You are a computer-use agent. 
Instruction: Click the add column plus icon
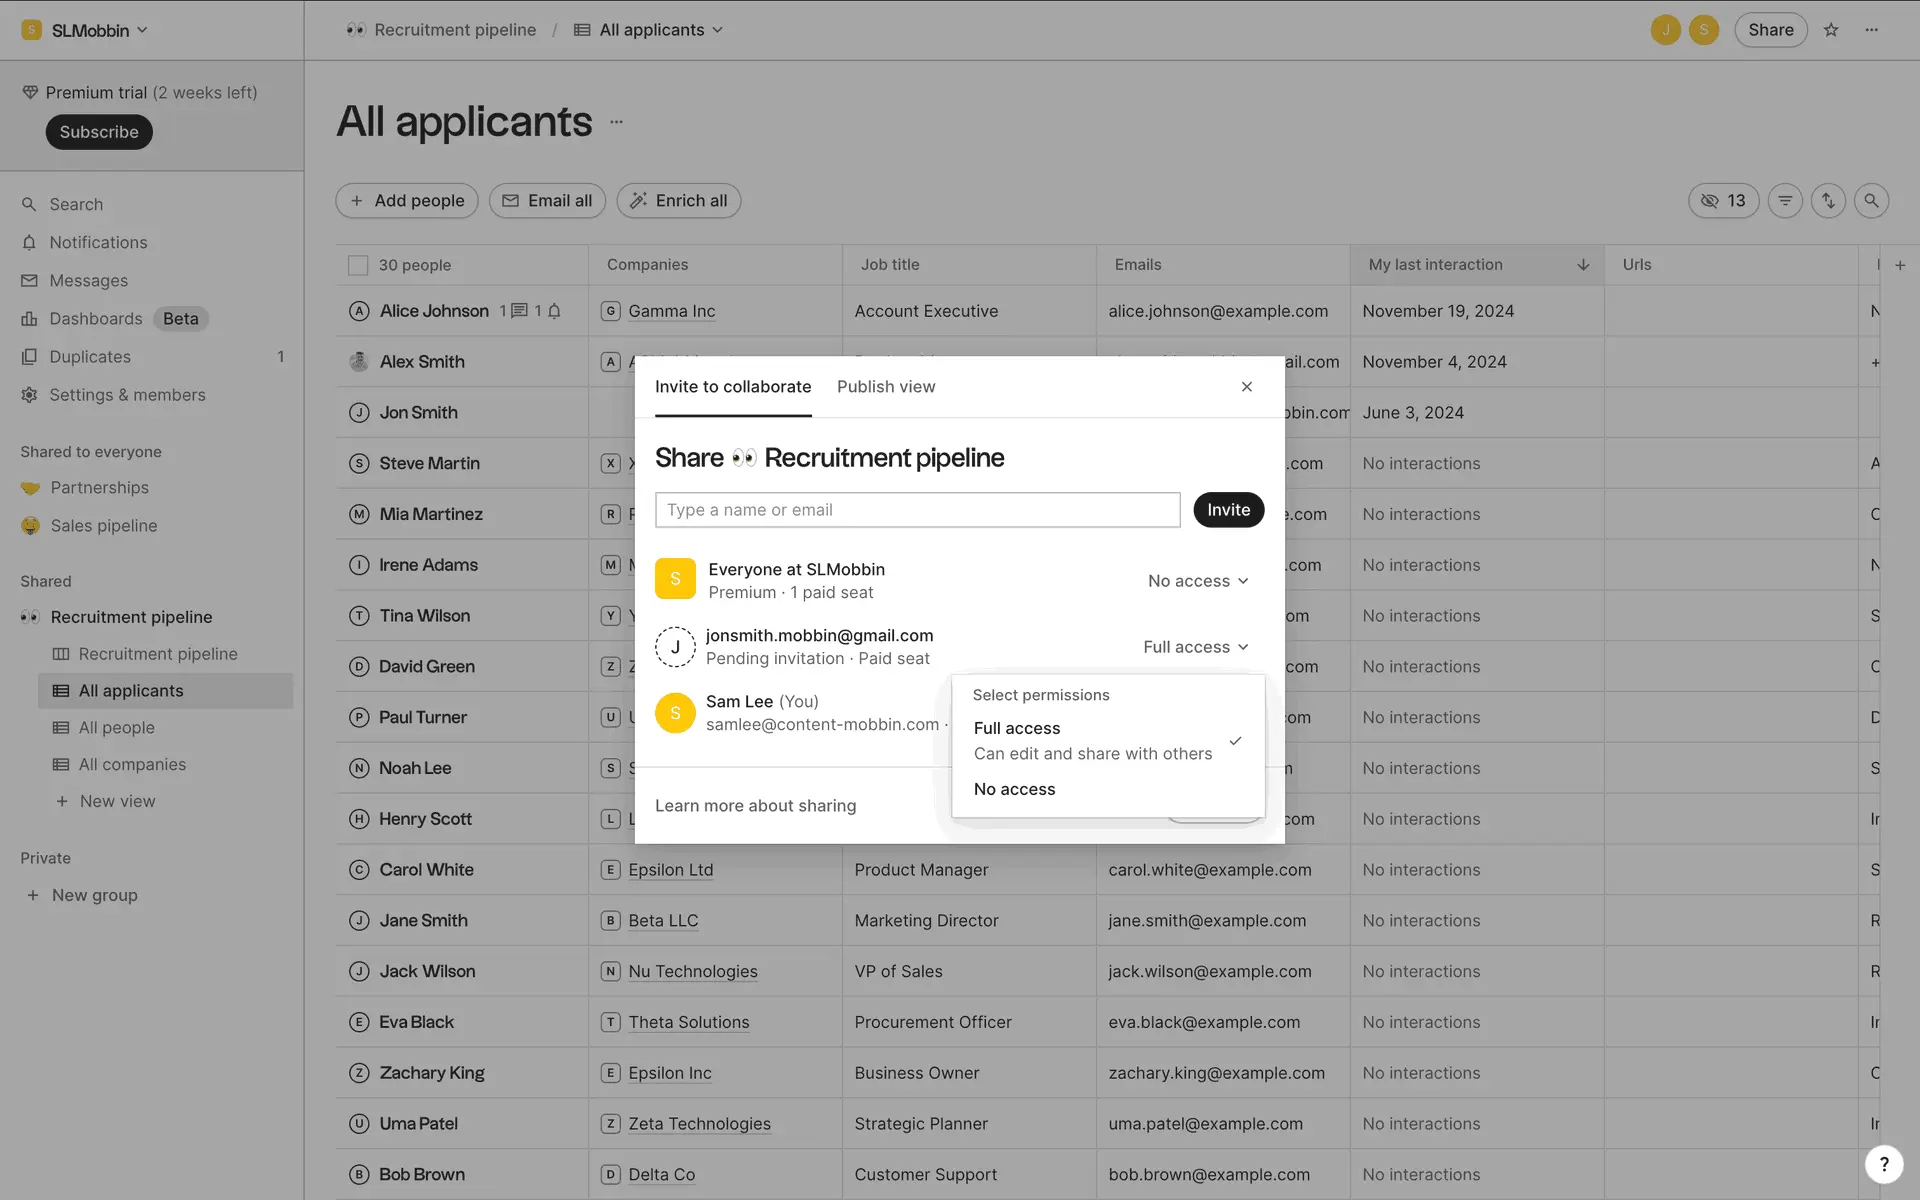pos(1900,265)
